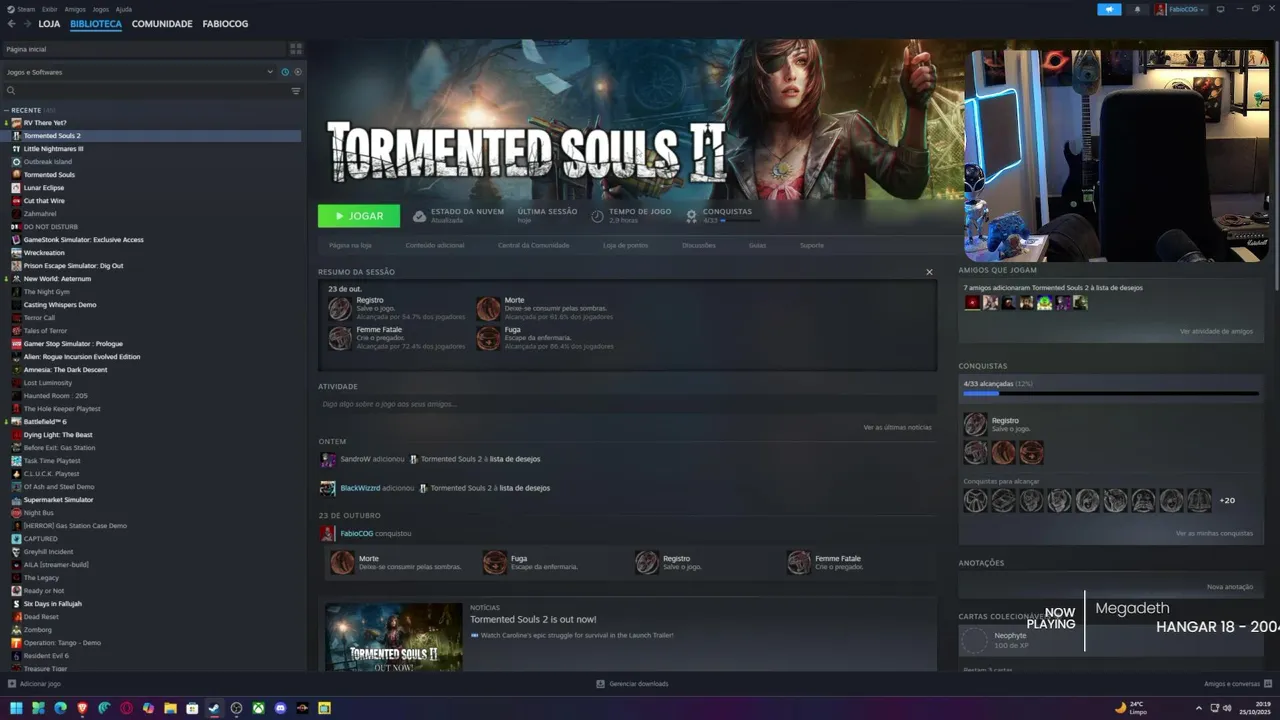Open the Suporte tab

tap(812, 245)
